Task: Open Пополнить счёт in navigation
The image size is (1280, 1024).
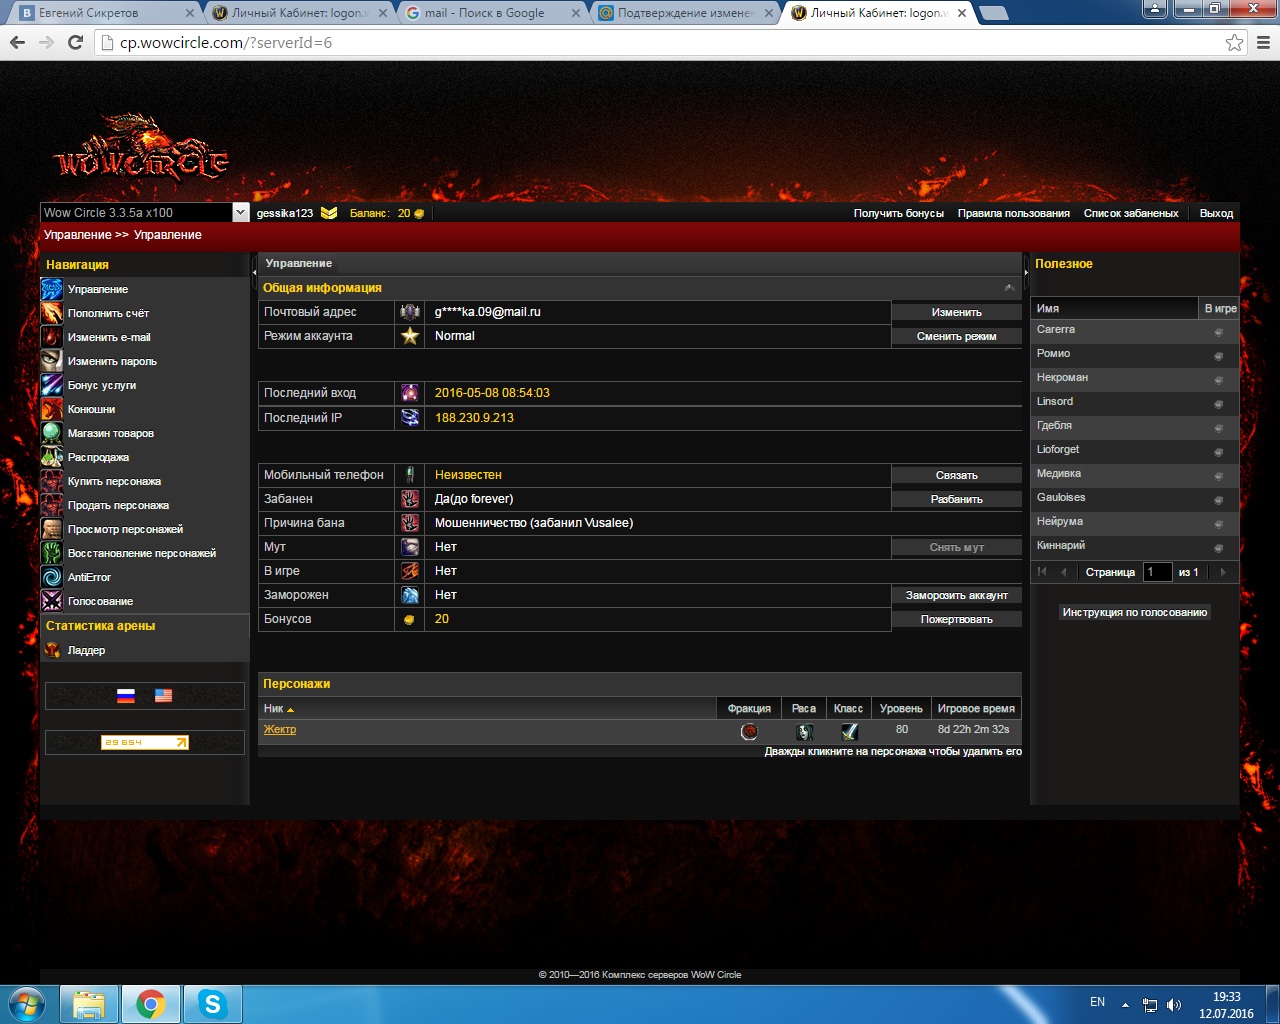Action: click(x=108, y=313)
